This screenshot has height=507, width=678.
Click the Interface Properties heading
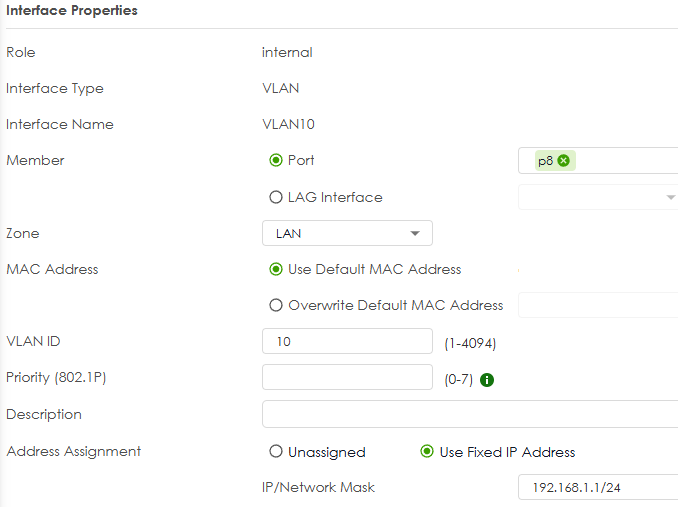click(72, 11)
